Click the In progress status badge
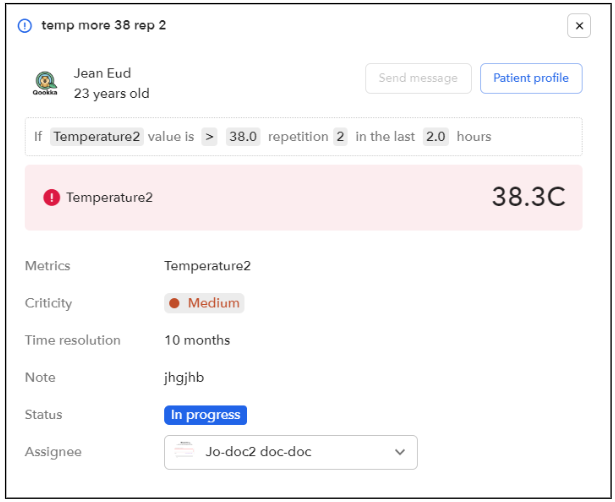Viewport: 615px width, 502px height. click(x=205, y=415)
